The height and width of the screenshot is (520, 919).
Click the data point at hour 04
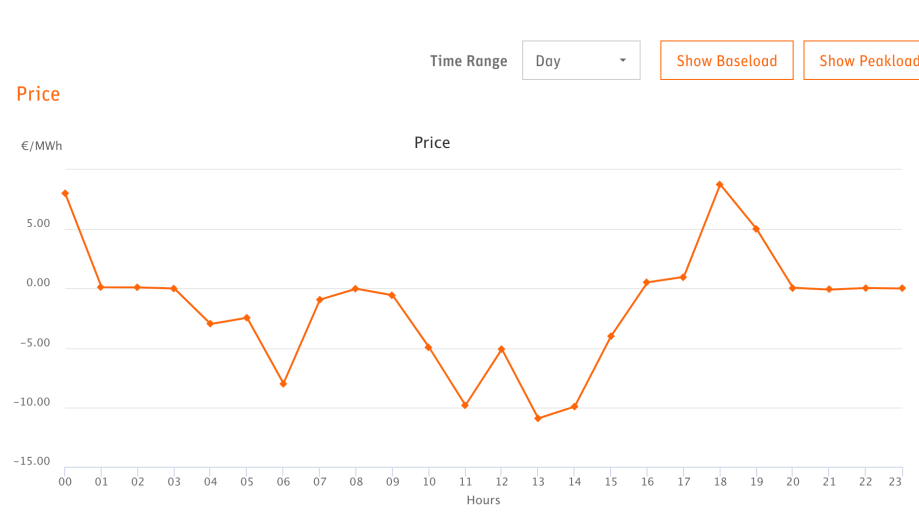pyautogui.click(x=210, y=324)
